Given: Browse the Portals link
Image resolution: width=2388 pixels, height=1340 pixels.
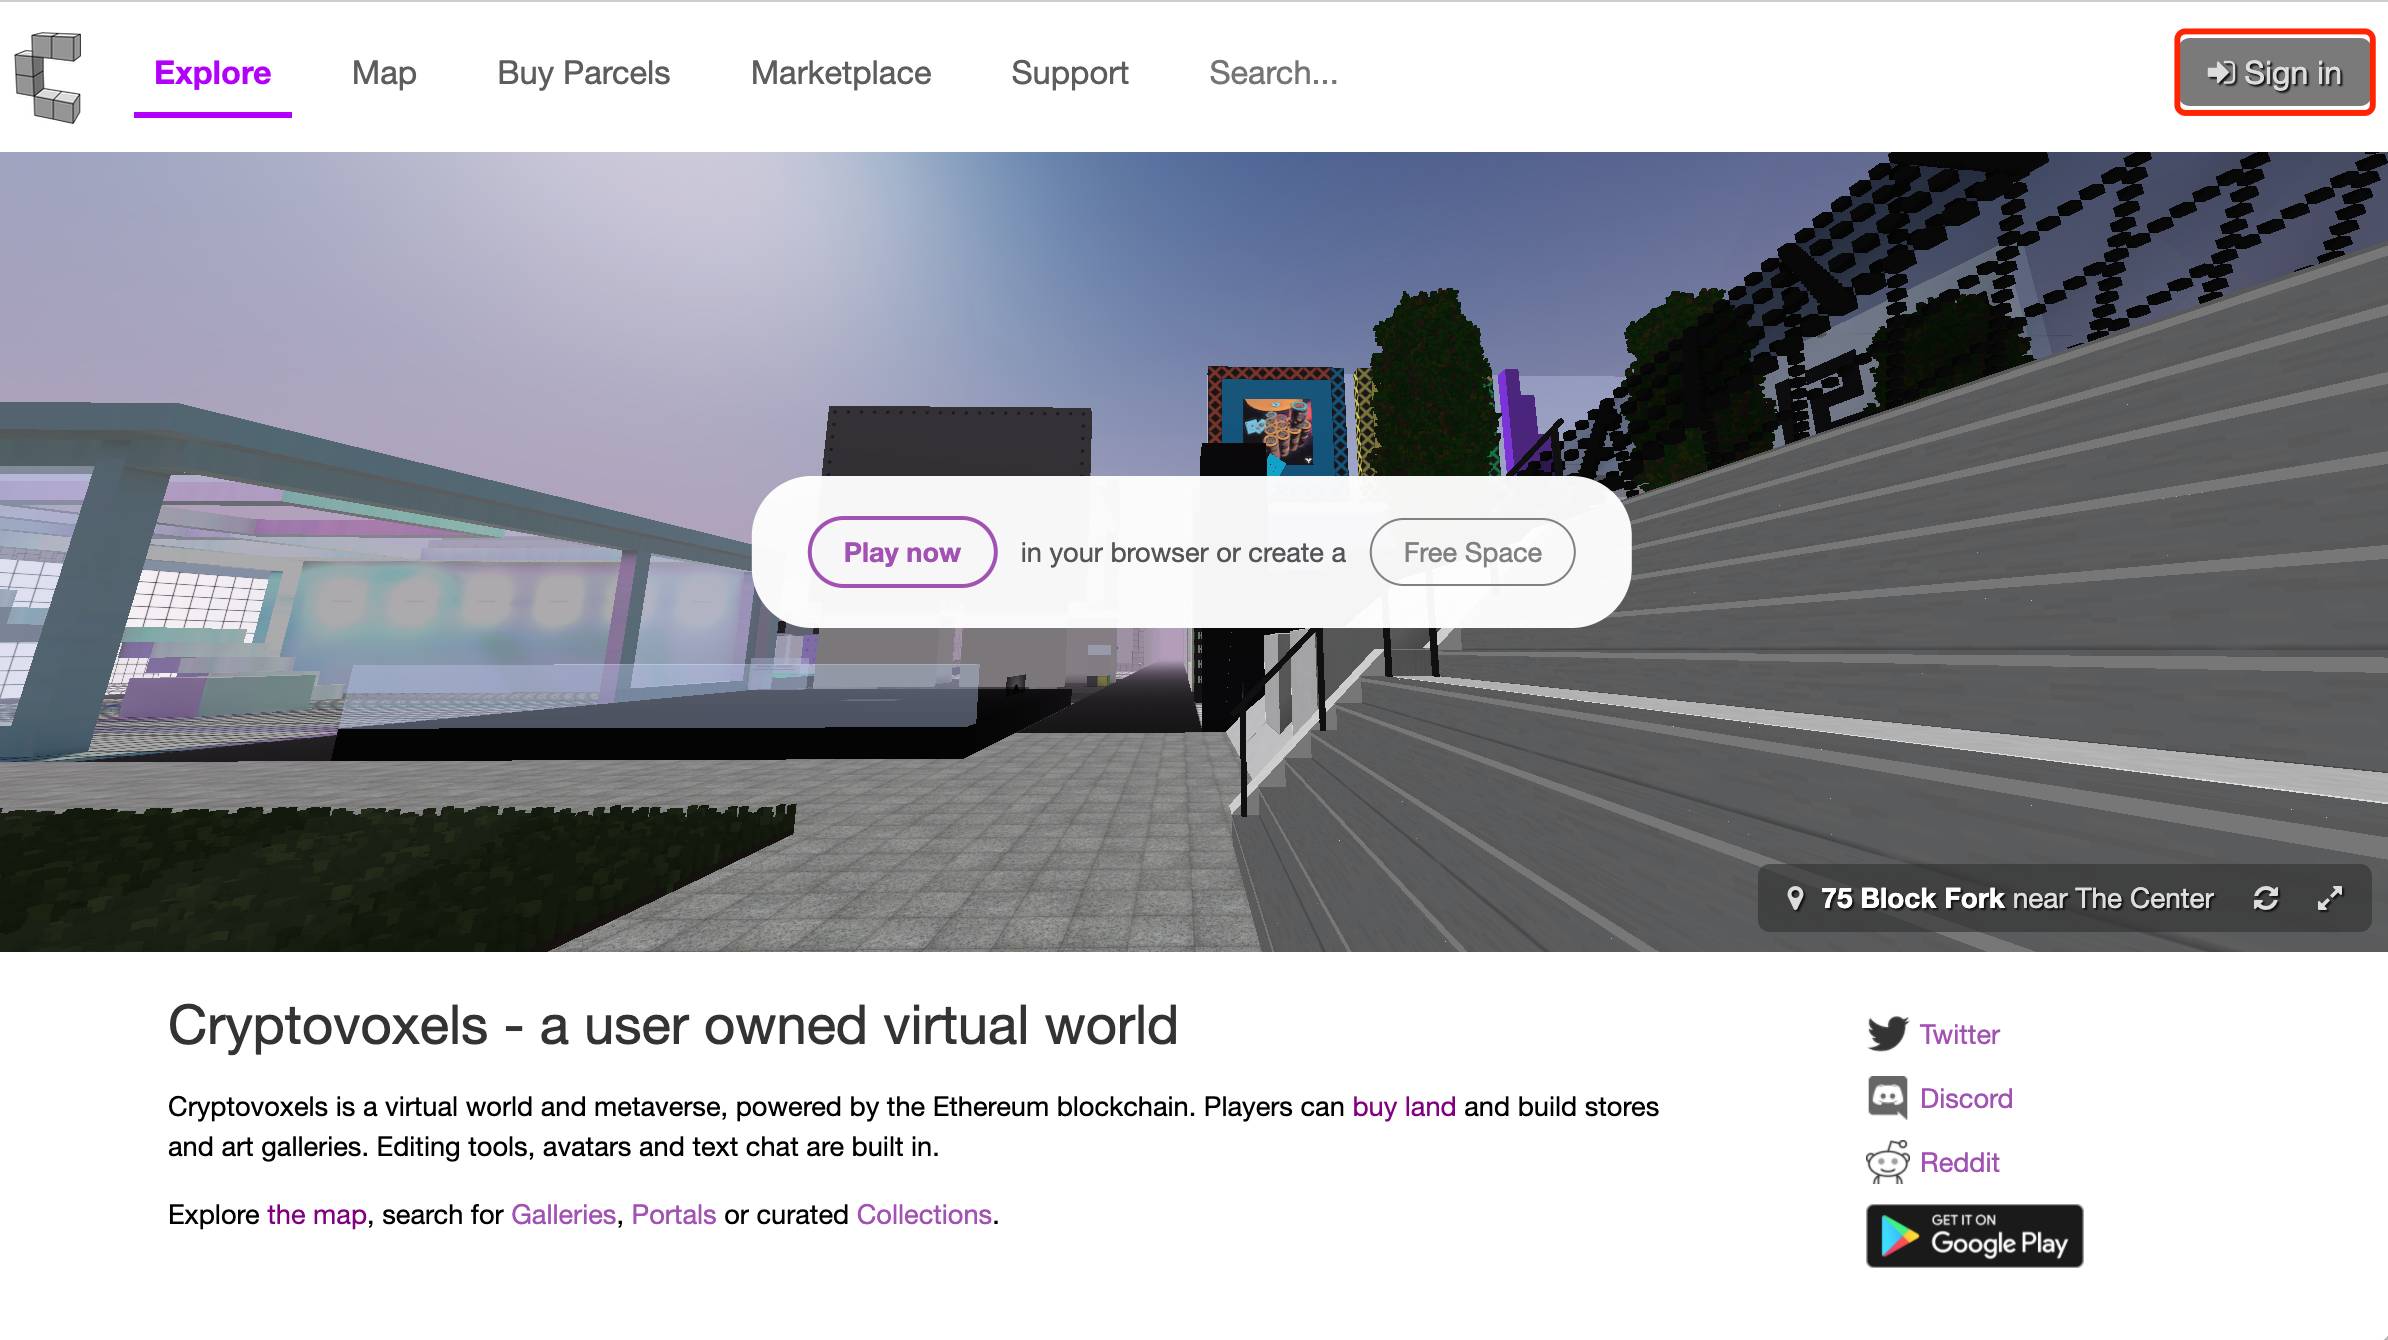Looking at the screenshot, I should click(x=674, y=1215).
